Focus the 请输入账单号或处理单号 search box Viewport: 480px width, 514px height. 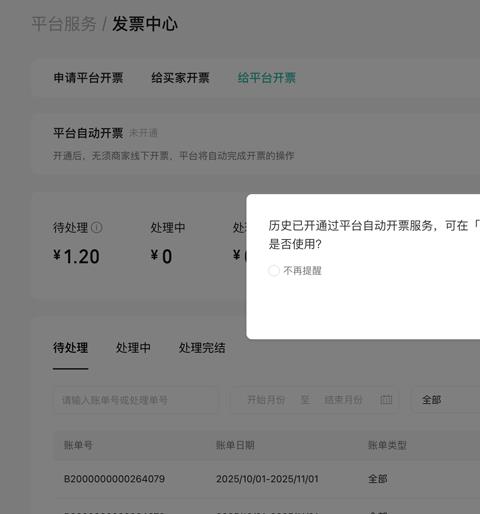(136, 400)
